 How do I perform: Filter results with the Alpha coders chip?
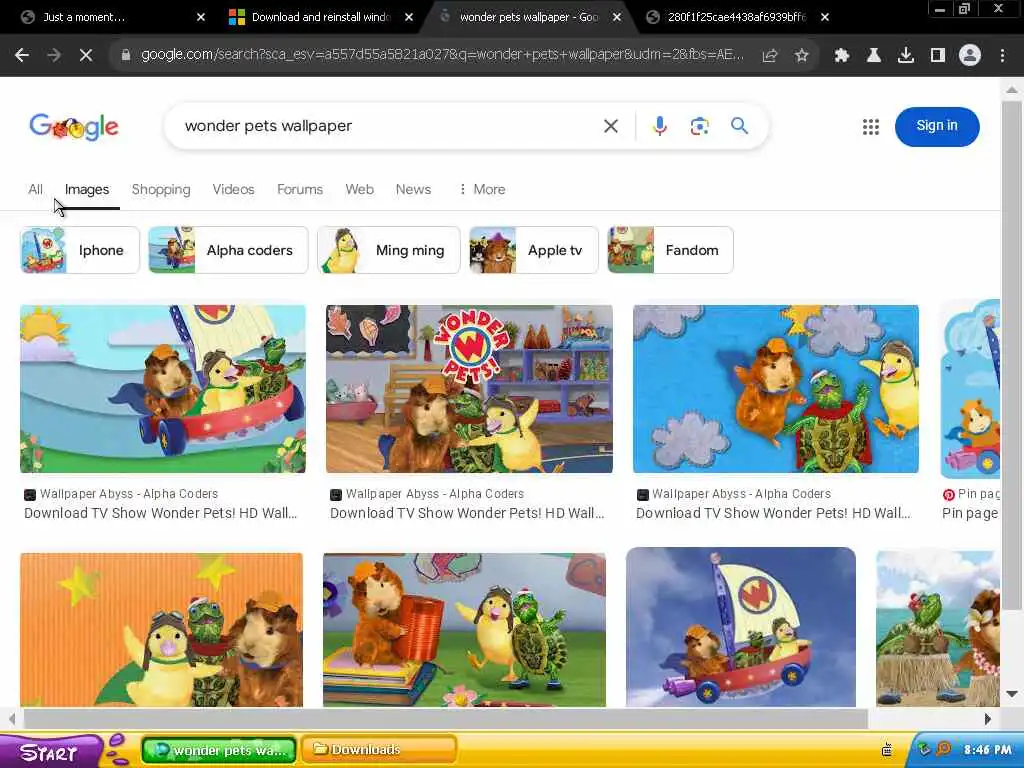228,250
